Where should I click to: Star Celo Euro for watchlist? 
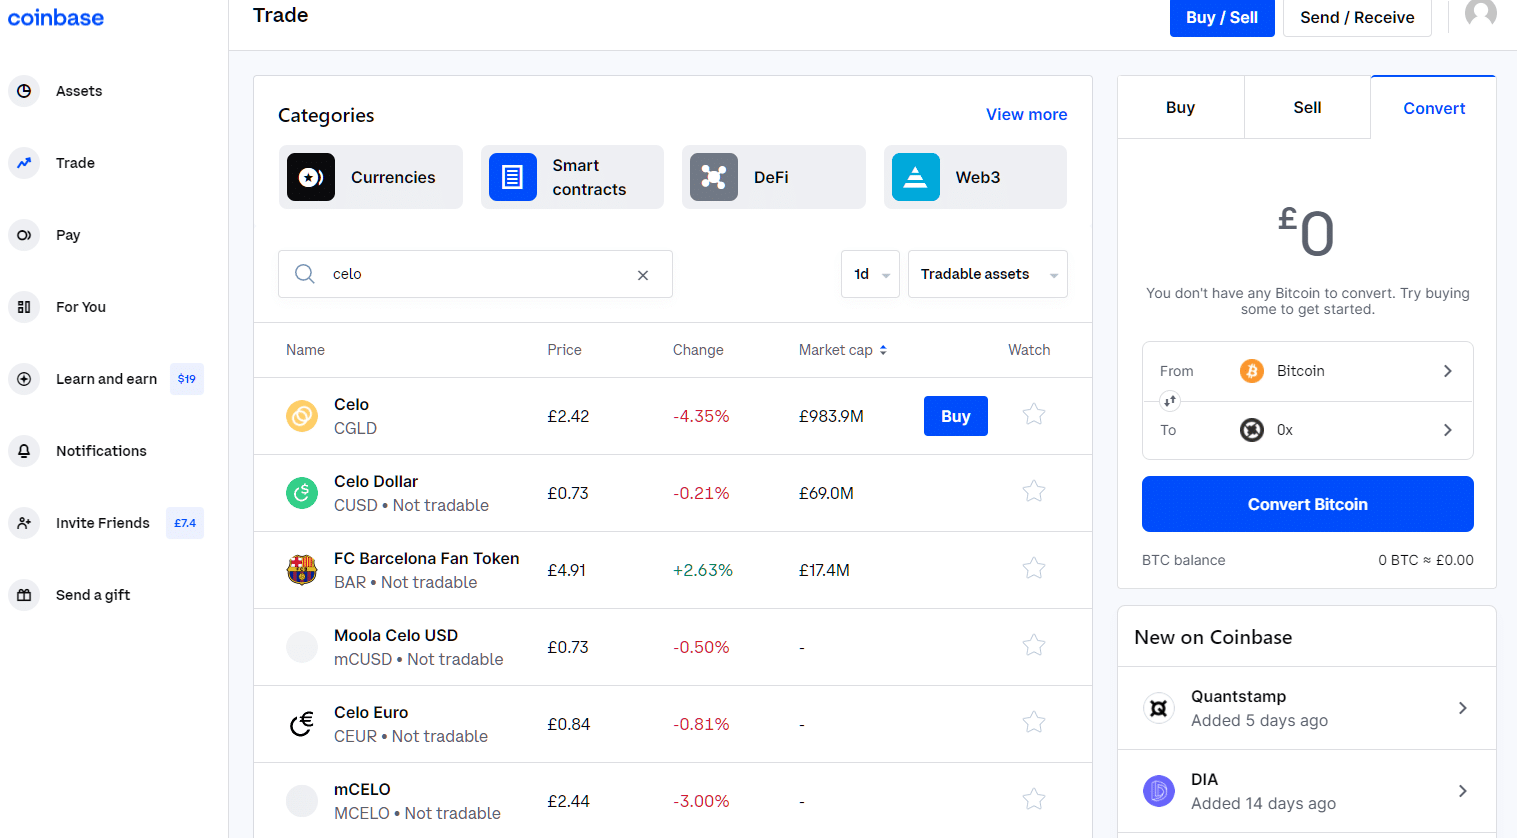click(1034, 722)
